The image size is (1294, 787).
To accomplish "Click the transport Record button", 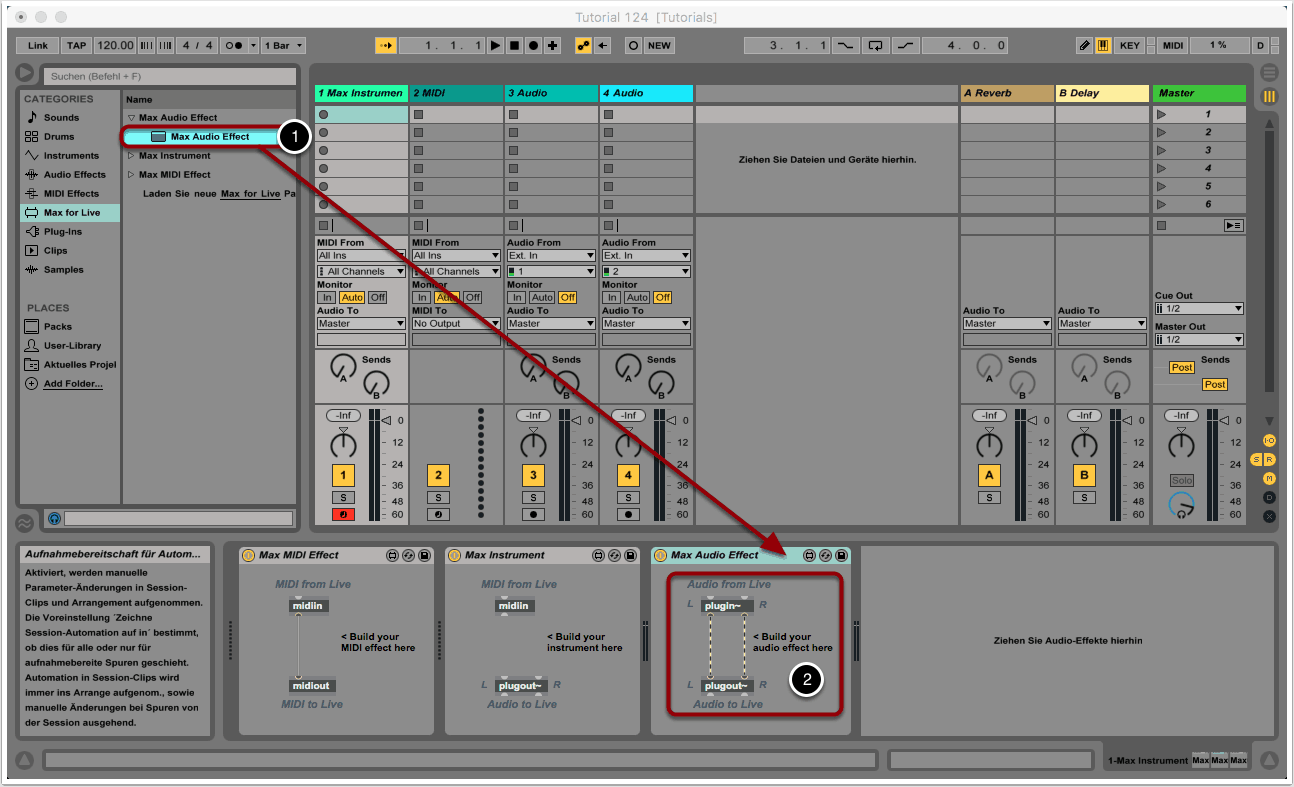I will tap(534, 46).
